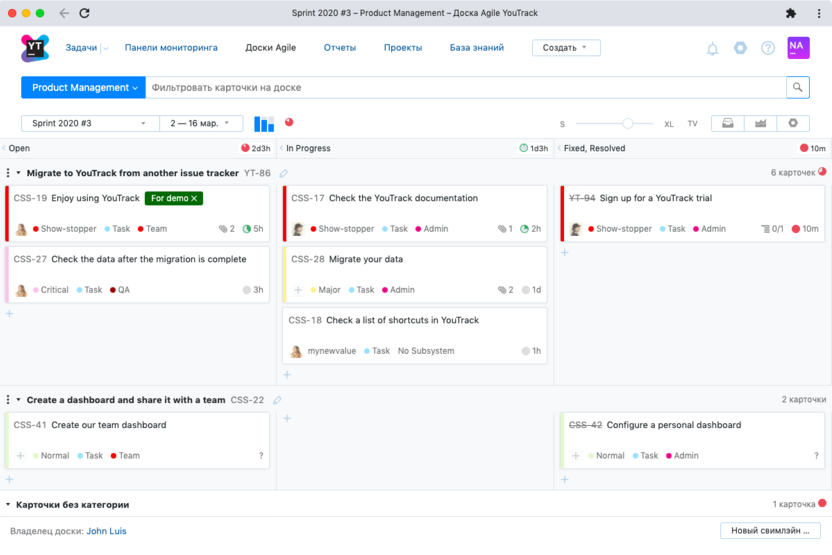Open the CSS-22 issue ID link
The image size is (832, 555).
[x=247, y=400]
